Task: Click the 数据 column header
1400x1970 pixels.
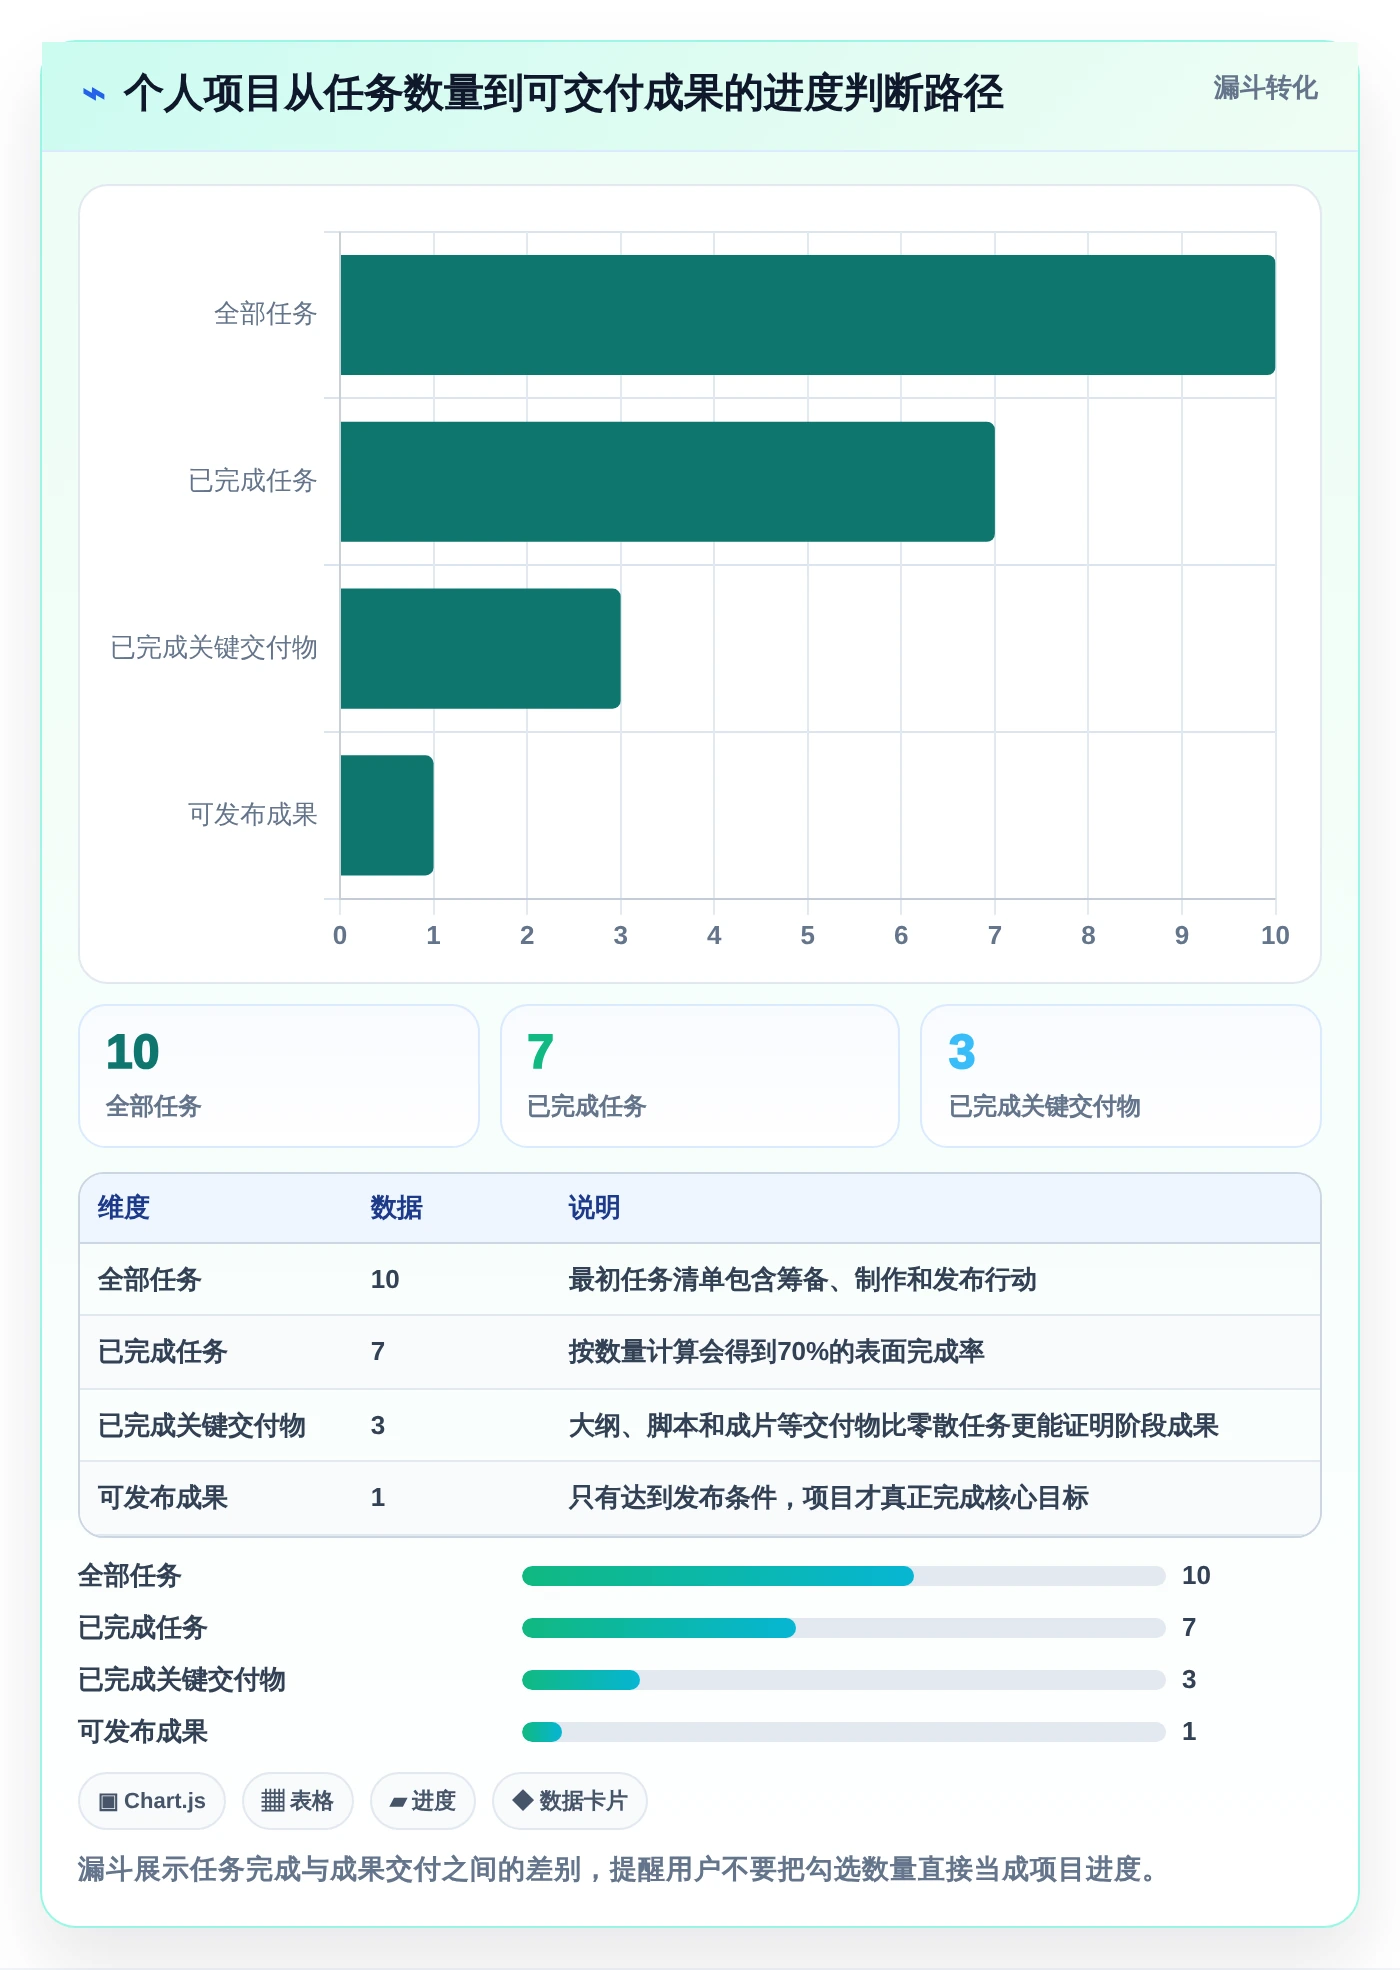Action: tap(397, 1208)
